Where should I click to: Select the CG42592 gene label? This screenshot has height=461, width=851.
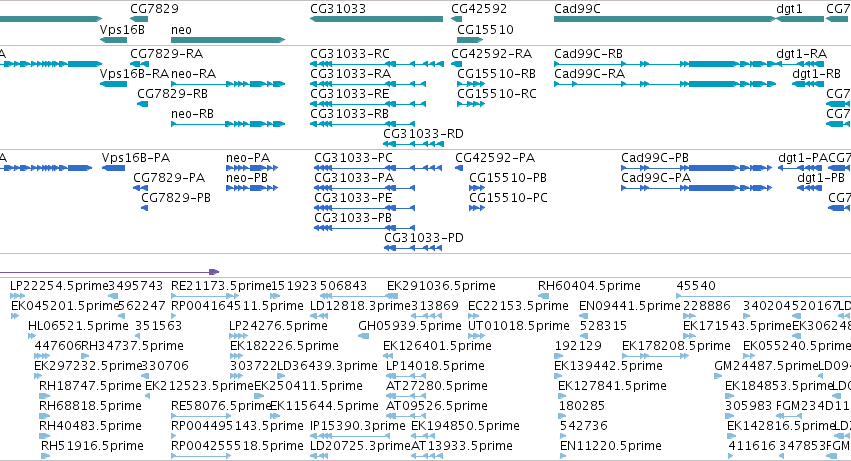point(479,9)
